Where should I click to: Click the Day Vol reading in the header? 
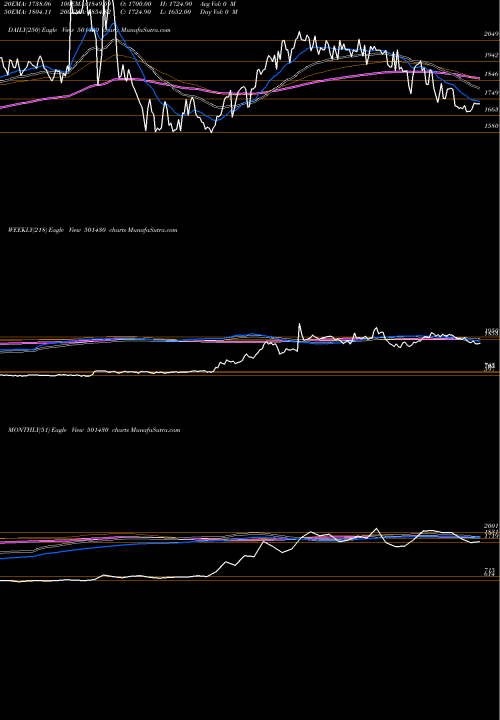point(219,12)
